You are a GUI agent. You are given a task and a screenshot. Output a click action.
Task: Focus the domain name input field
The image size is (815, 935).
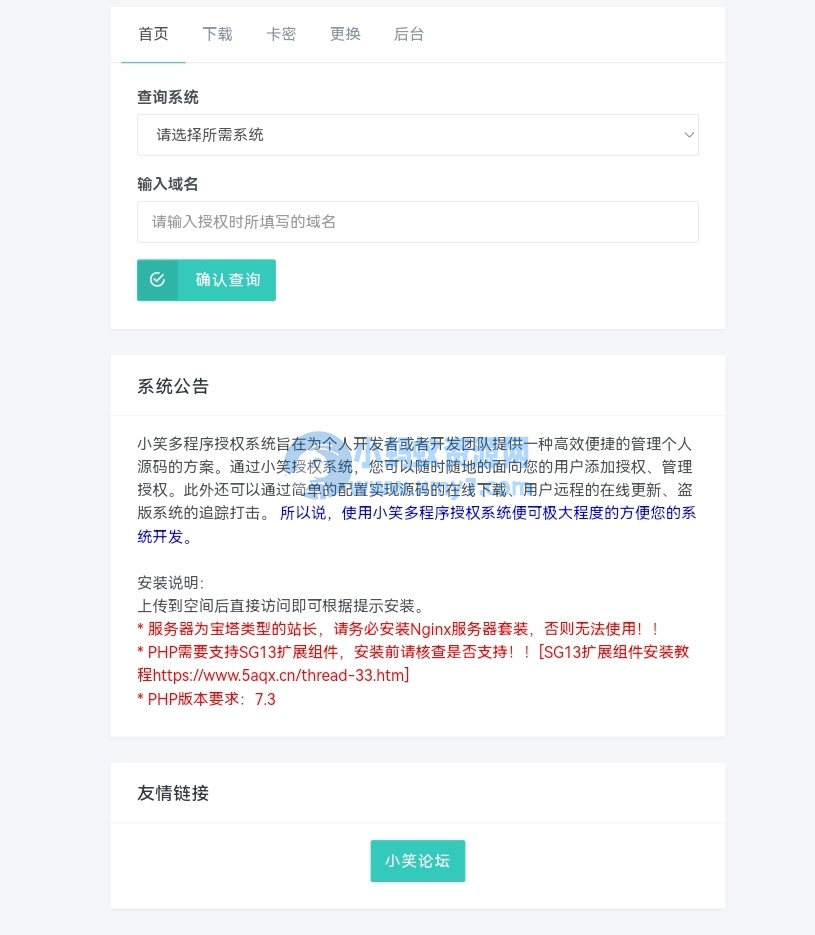[417, 222]
